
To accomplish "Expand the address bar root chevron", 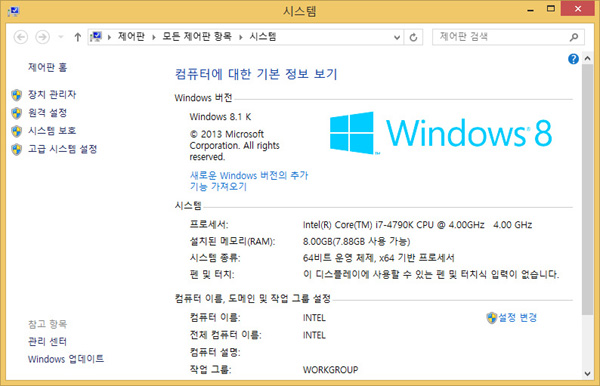I will (109, 37).
